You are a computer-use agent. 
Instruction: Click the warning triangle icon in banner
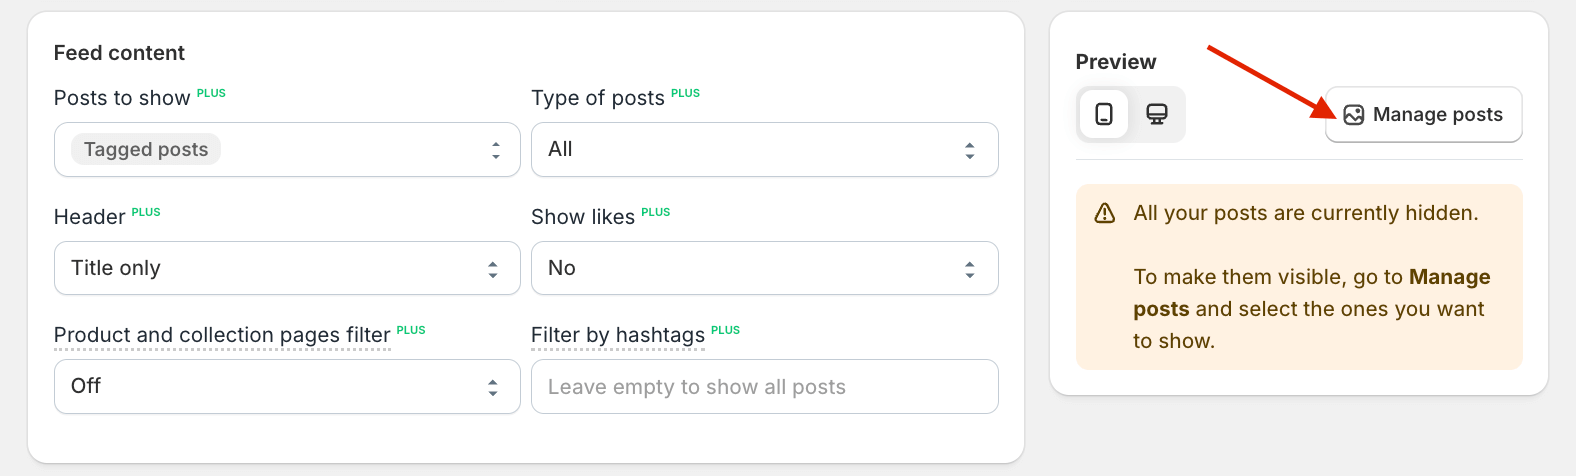(x=1105, y=213)
